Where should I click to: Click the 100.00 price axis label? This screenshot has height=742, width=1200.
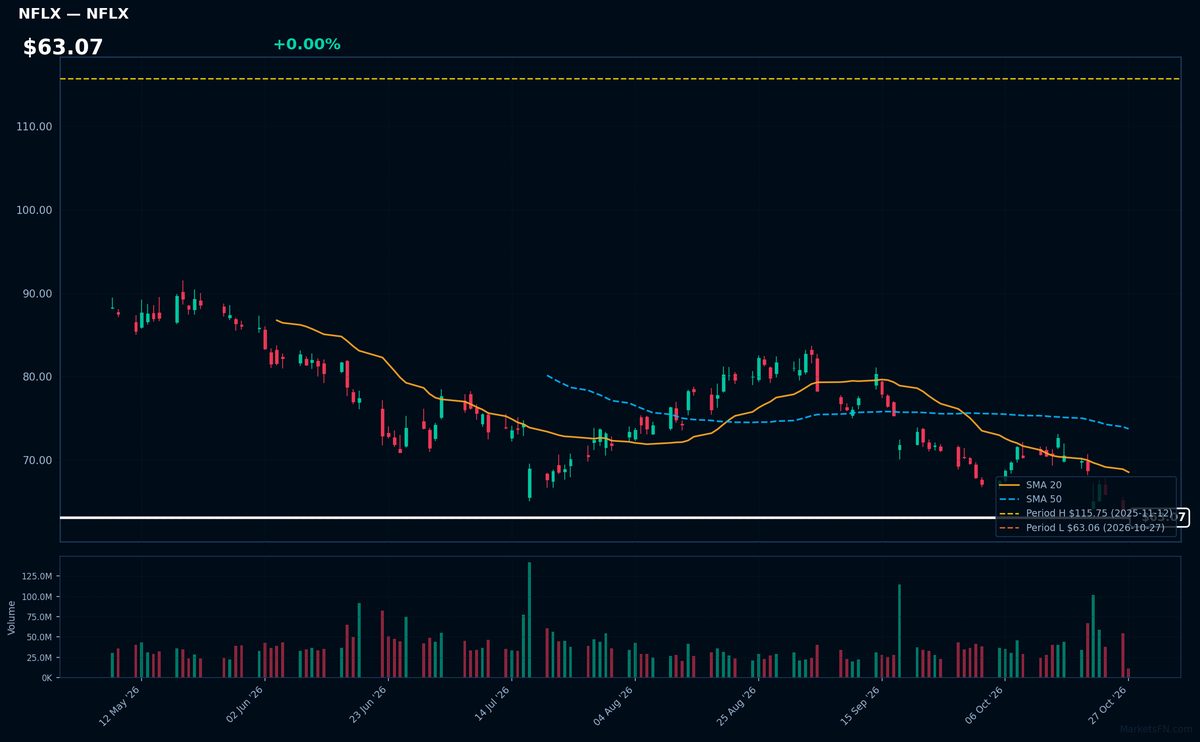point(34,210)
